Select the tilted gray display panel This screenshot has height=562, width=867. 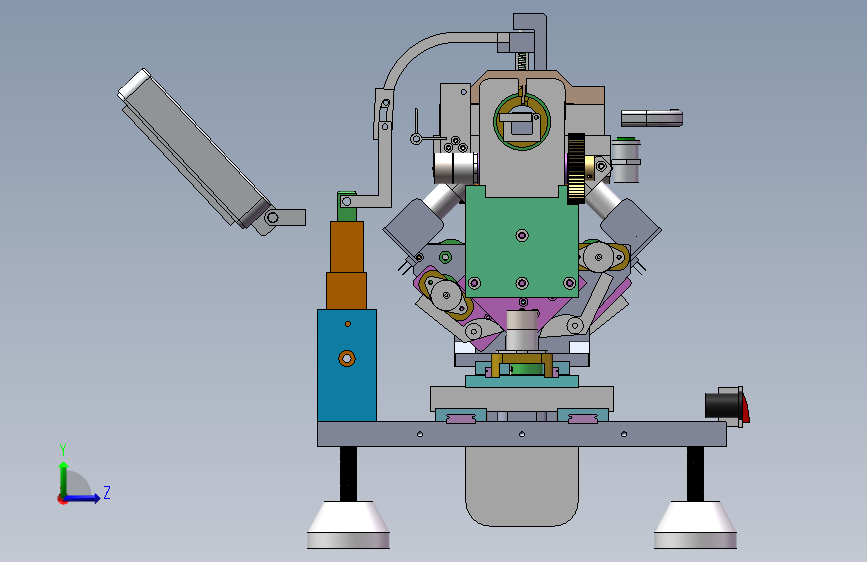[194, 148]
